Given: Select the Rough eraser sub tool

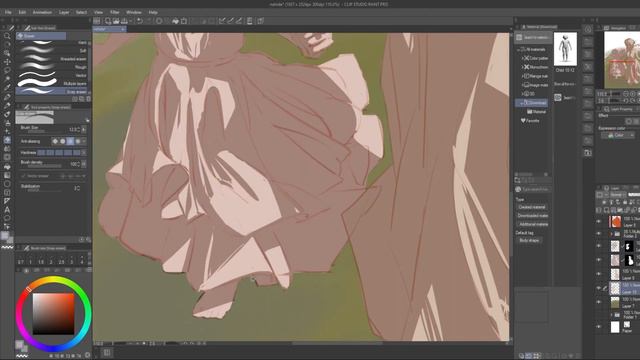Looking at the screenshot, I should click(x=52, y=67).
